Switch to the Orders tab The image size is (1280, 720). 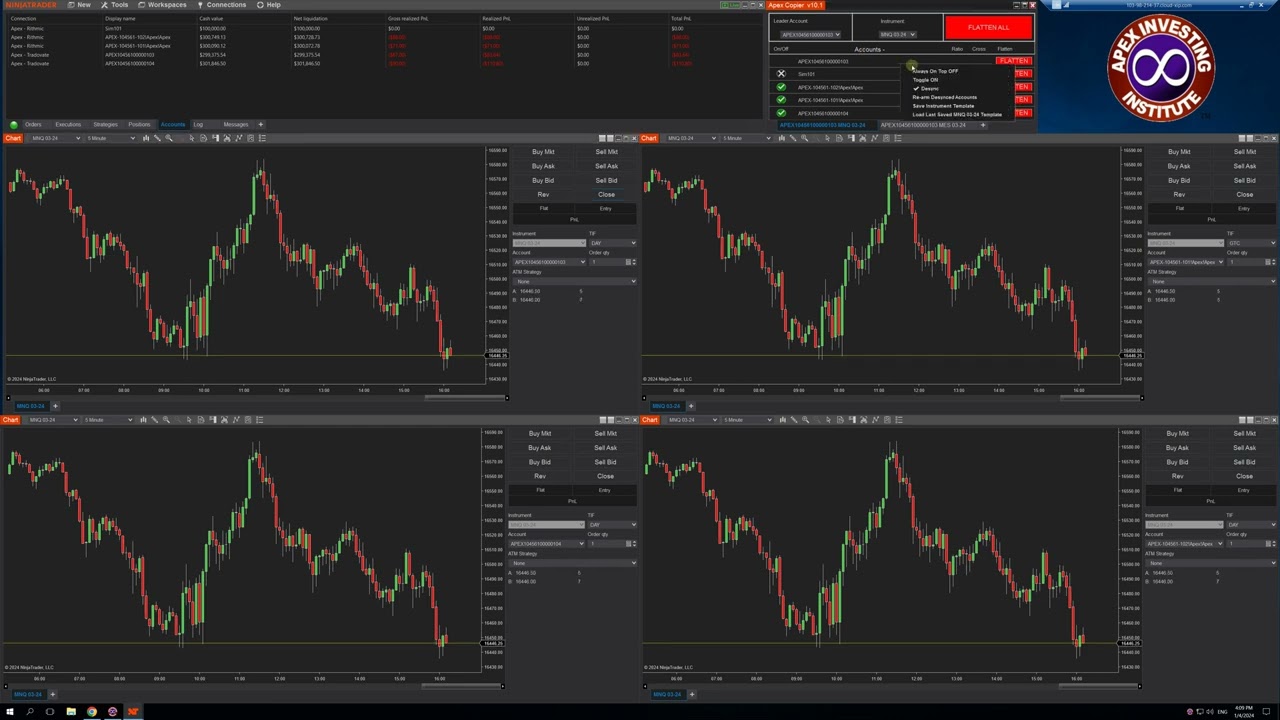pyautogui.click(x=33, y=125)
